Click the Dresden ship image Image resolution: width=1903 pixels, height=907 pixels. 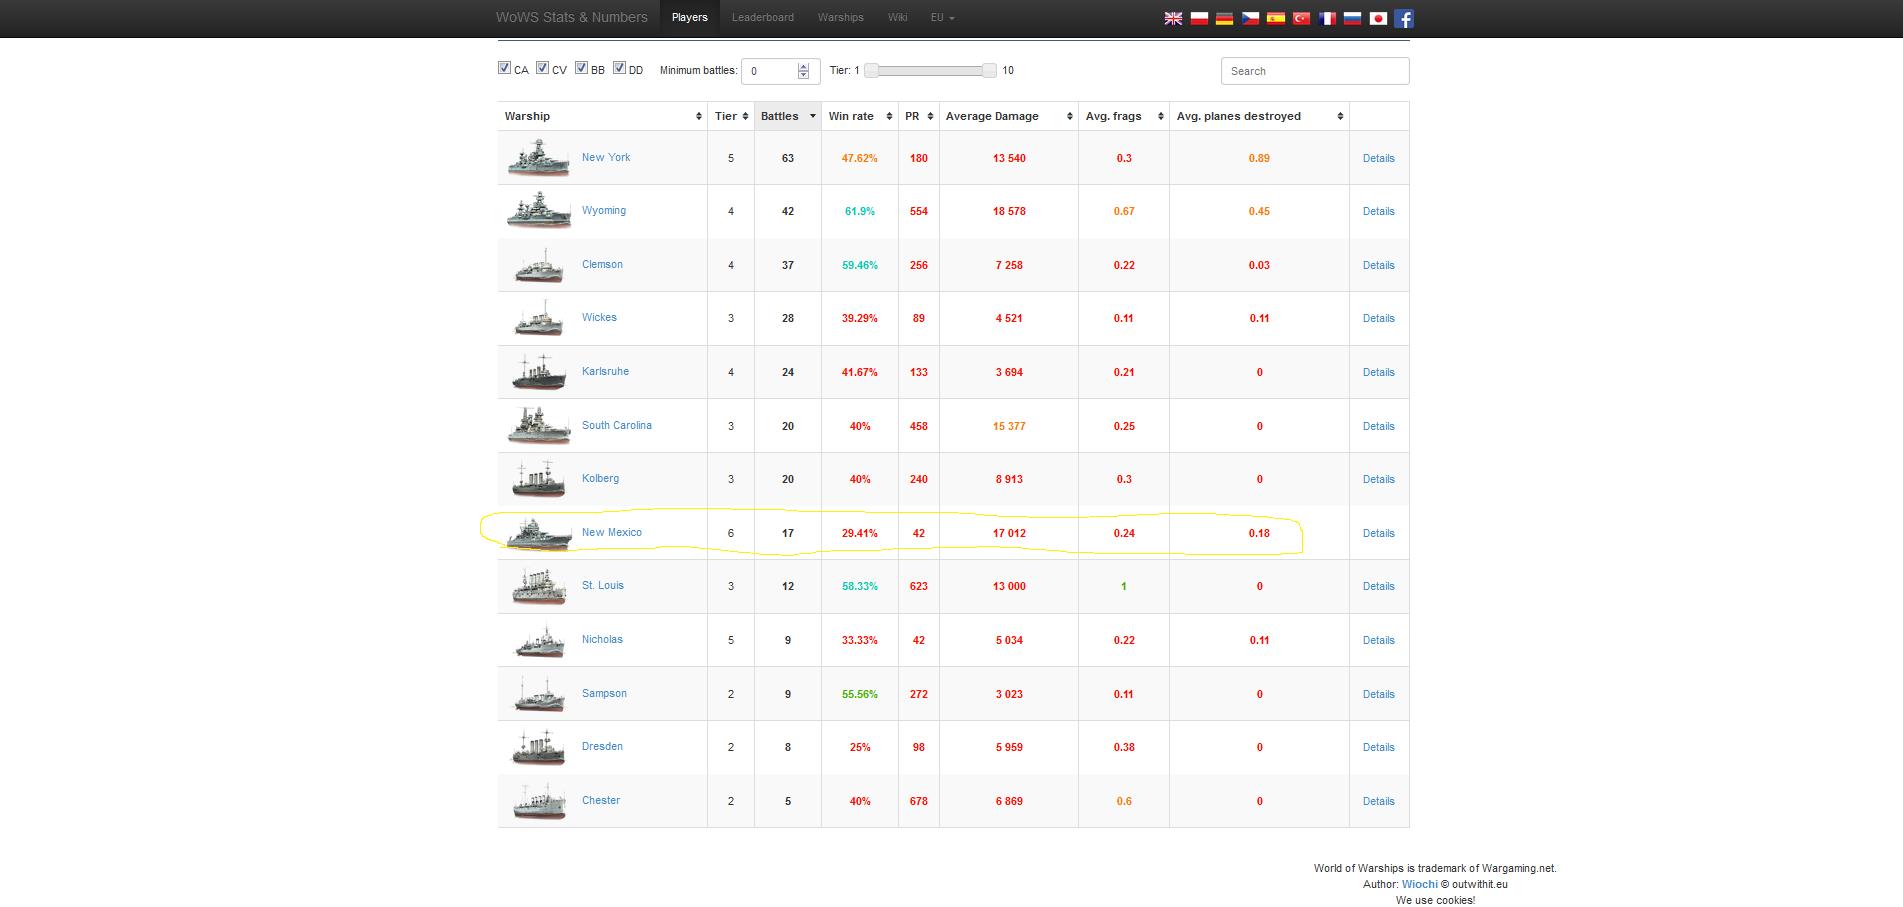click(x=539, y=747)
